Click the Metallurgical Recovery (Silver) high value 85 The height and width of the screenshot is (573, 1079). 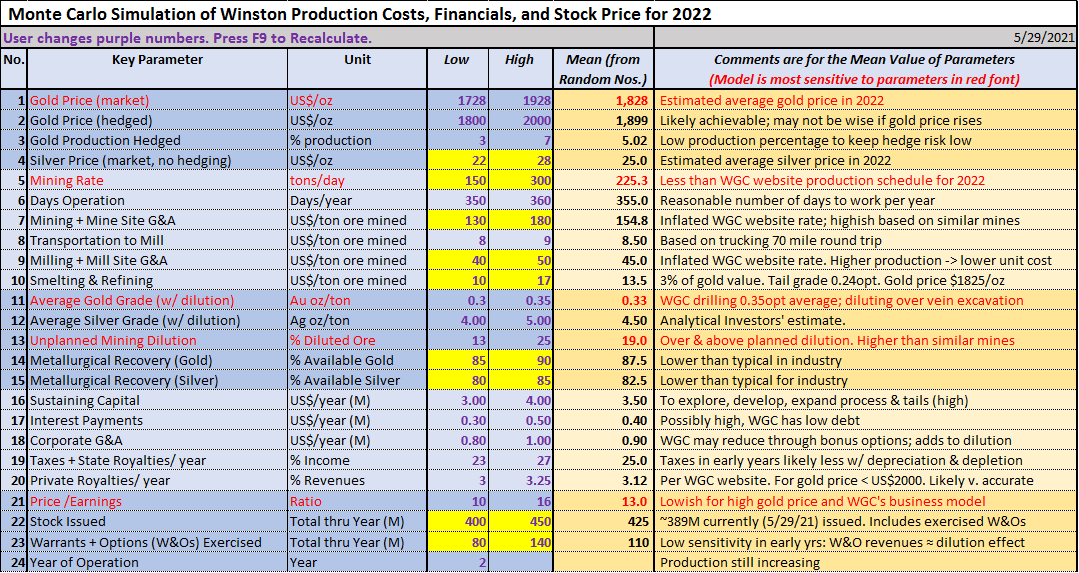click(x=520, y=380)
